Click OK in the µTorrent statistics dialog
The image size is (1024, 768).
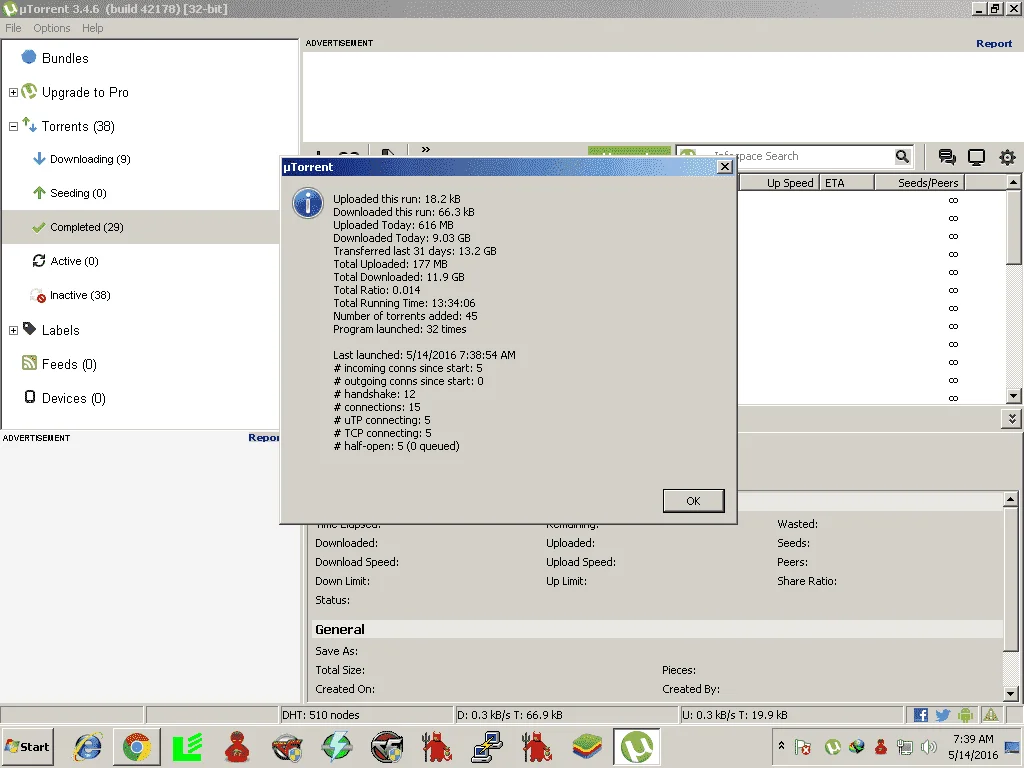coord(693,501)
